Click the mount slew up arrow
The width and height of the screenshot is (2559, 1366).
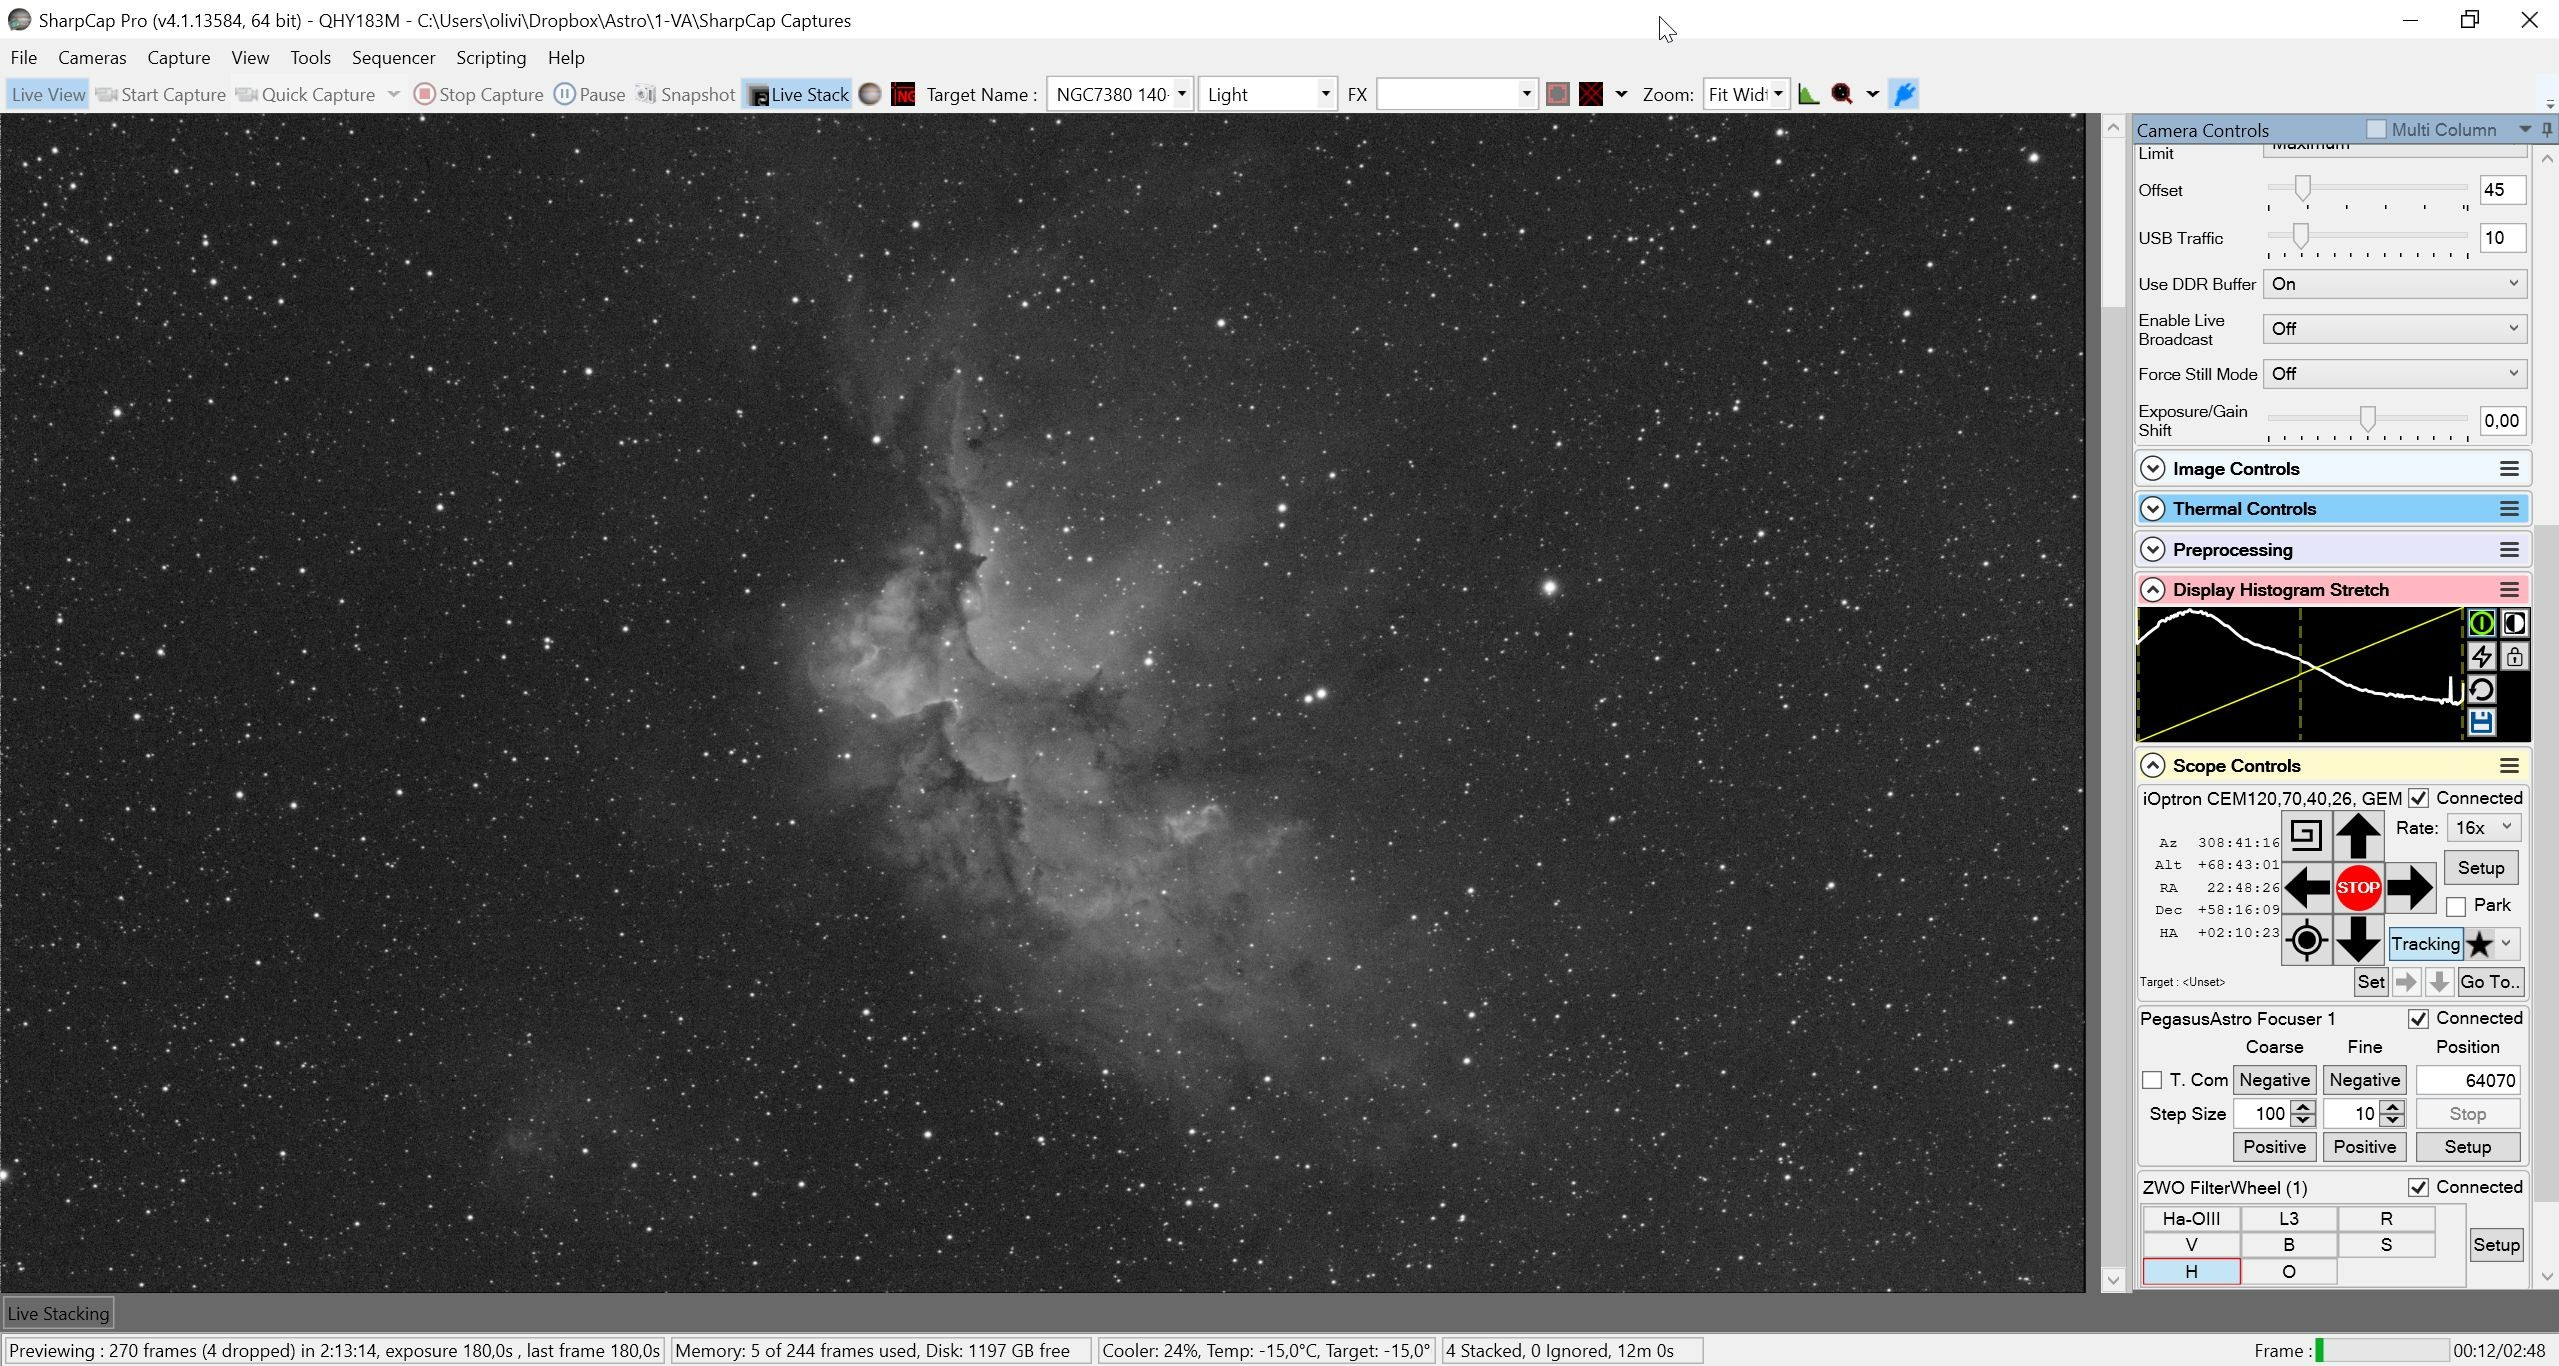click(x=2358, y=835)
